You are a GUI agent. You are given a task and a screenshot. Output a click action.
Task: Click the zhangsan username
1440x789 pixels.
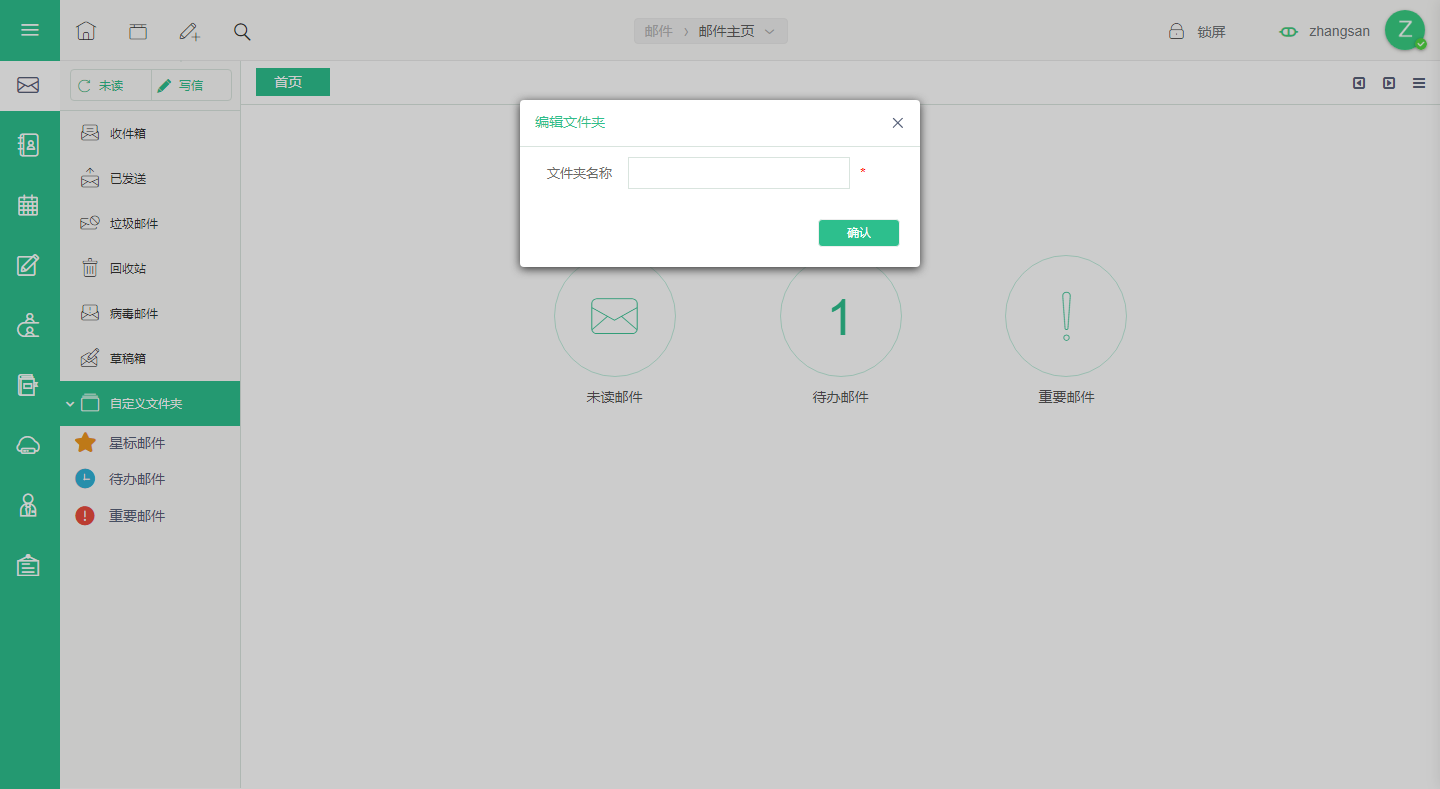click(x=1339, y=31)
